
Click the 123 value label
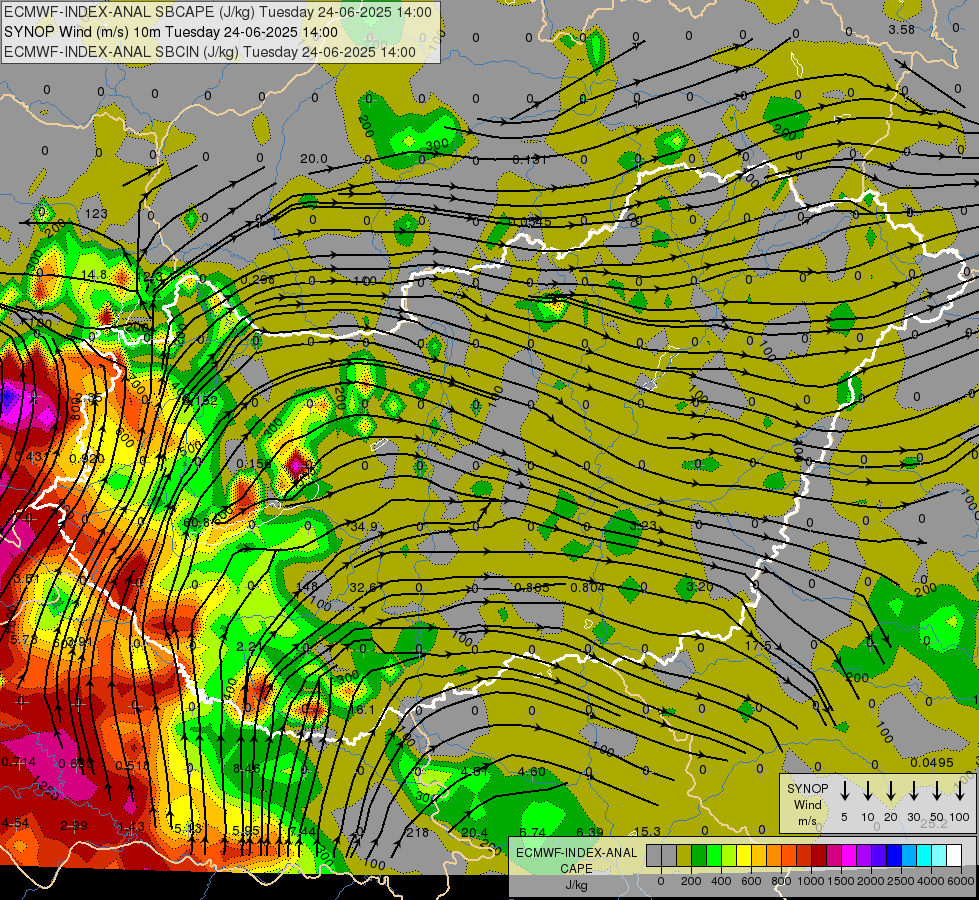96,214
